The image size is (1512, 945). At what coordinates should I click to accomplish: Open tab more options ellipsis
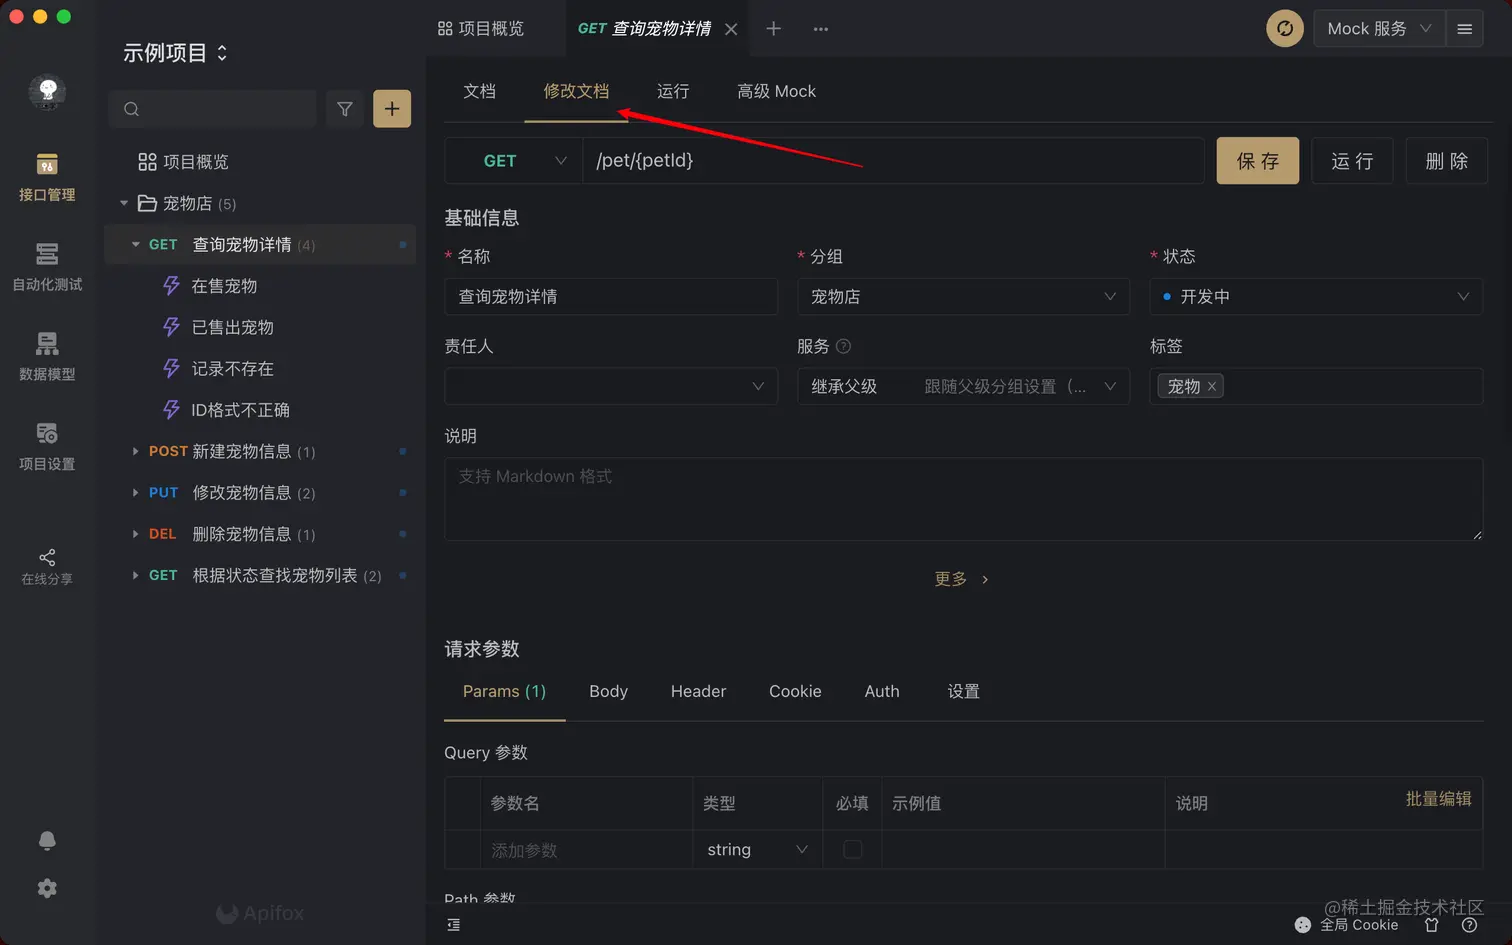(821, 29)
